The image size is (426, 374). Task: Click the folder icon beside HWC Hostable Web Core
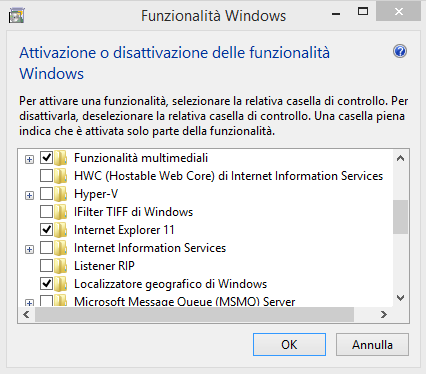coord(61,176)
